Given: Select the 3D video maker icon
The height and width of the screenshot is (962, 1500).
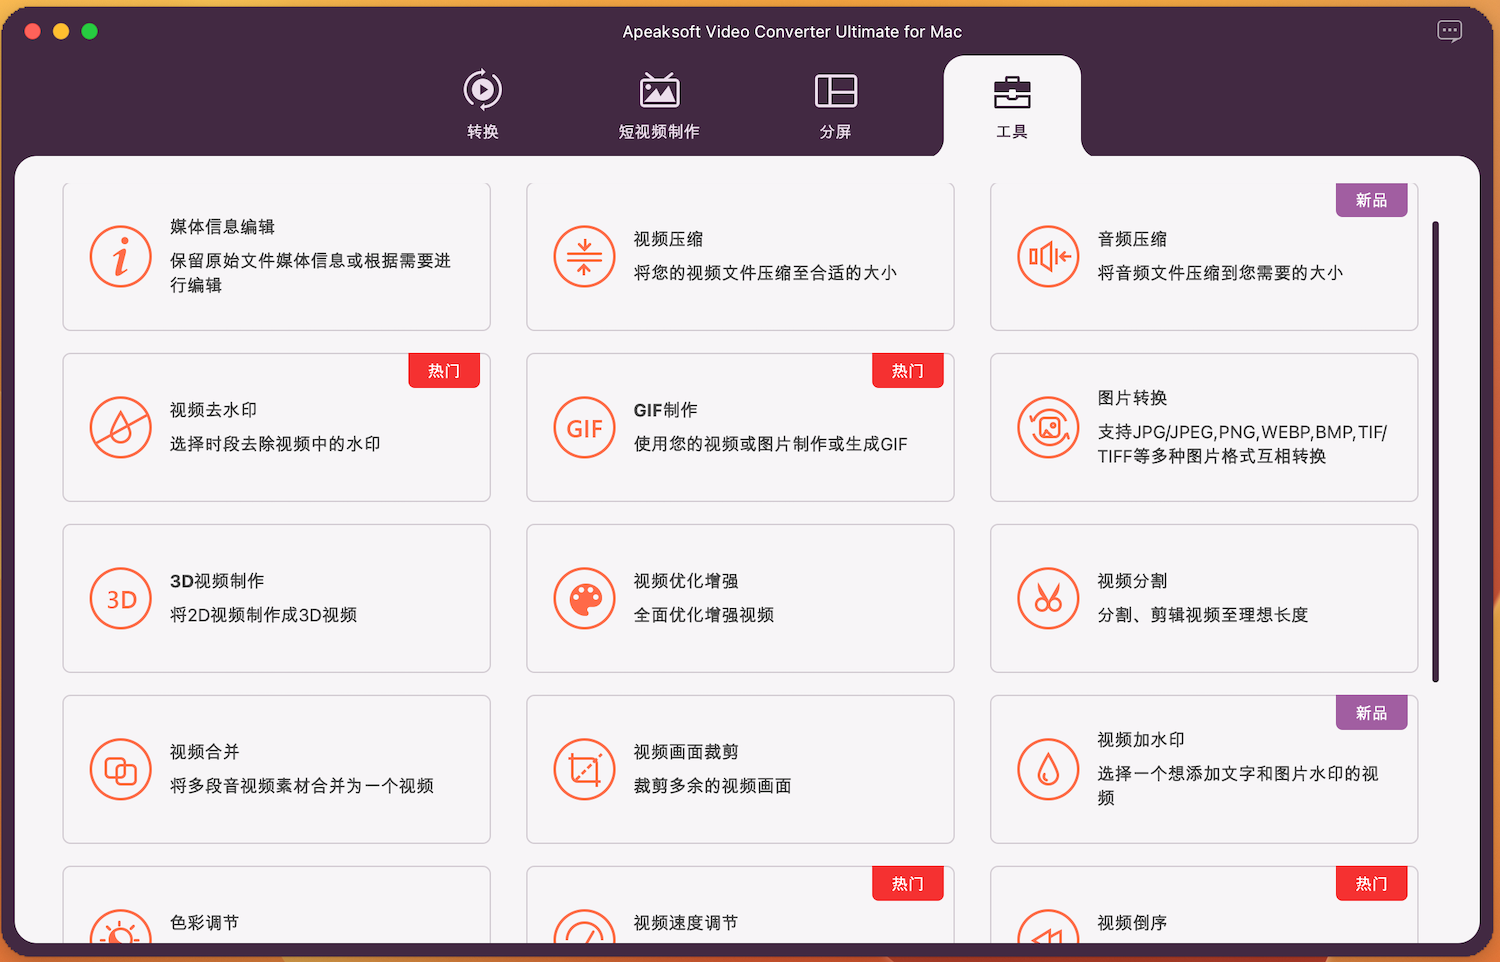Looking at the screenshot, I should tap(120, 598).
